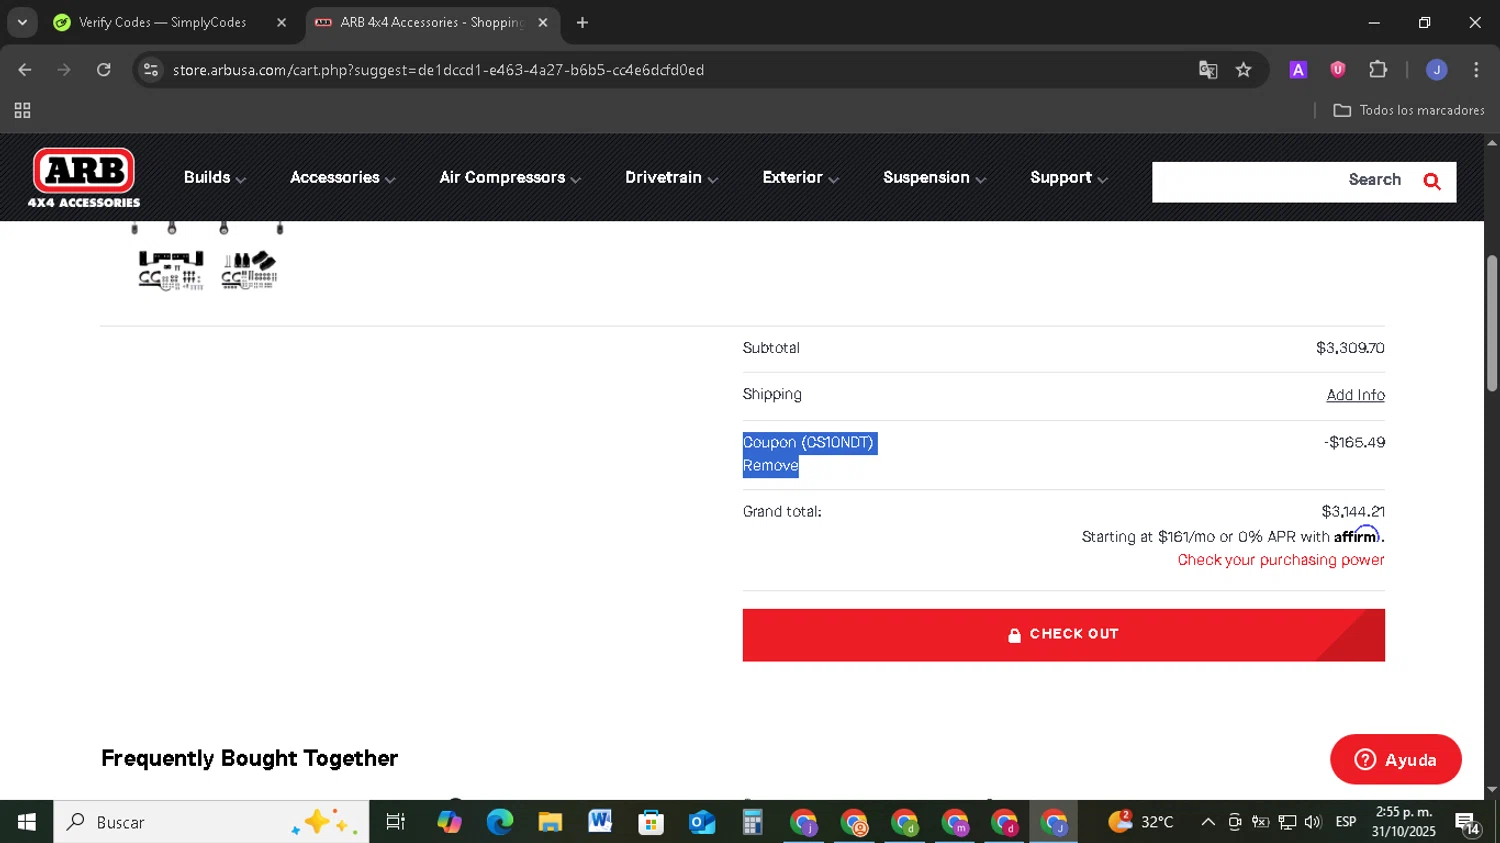Remove the CS10NDT coupon
The height and width of the screenshot is (843, 1500).
(770, 466)
